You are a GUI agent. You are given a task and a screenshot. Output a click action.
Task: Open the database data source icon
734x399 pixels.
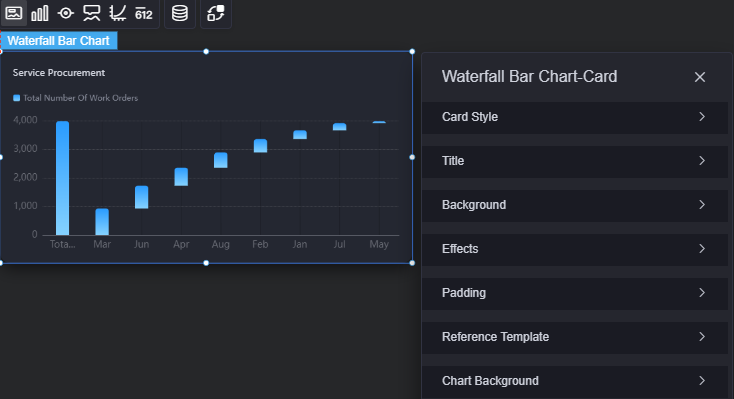pos(180,13)
